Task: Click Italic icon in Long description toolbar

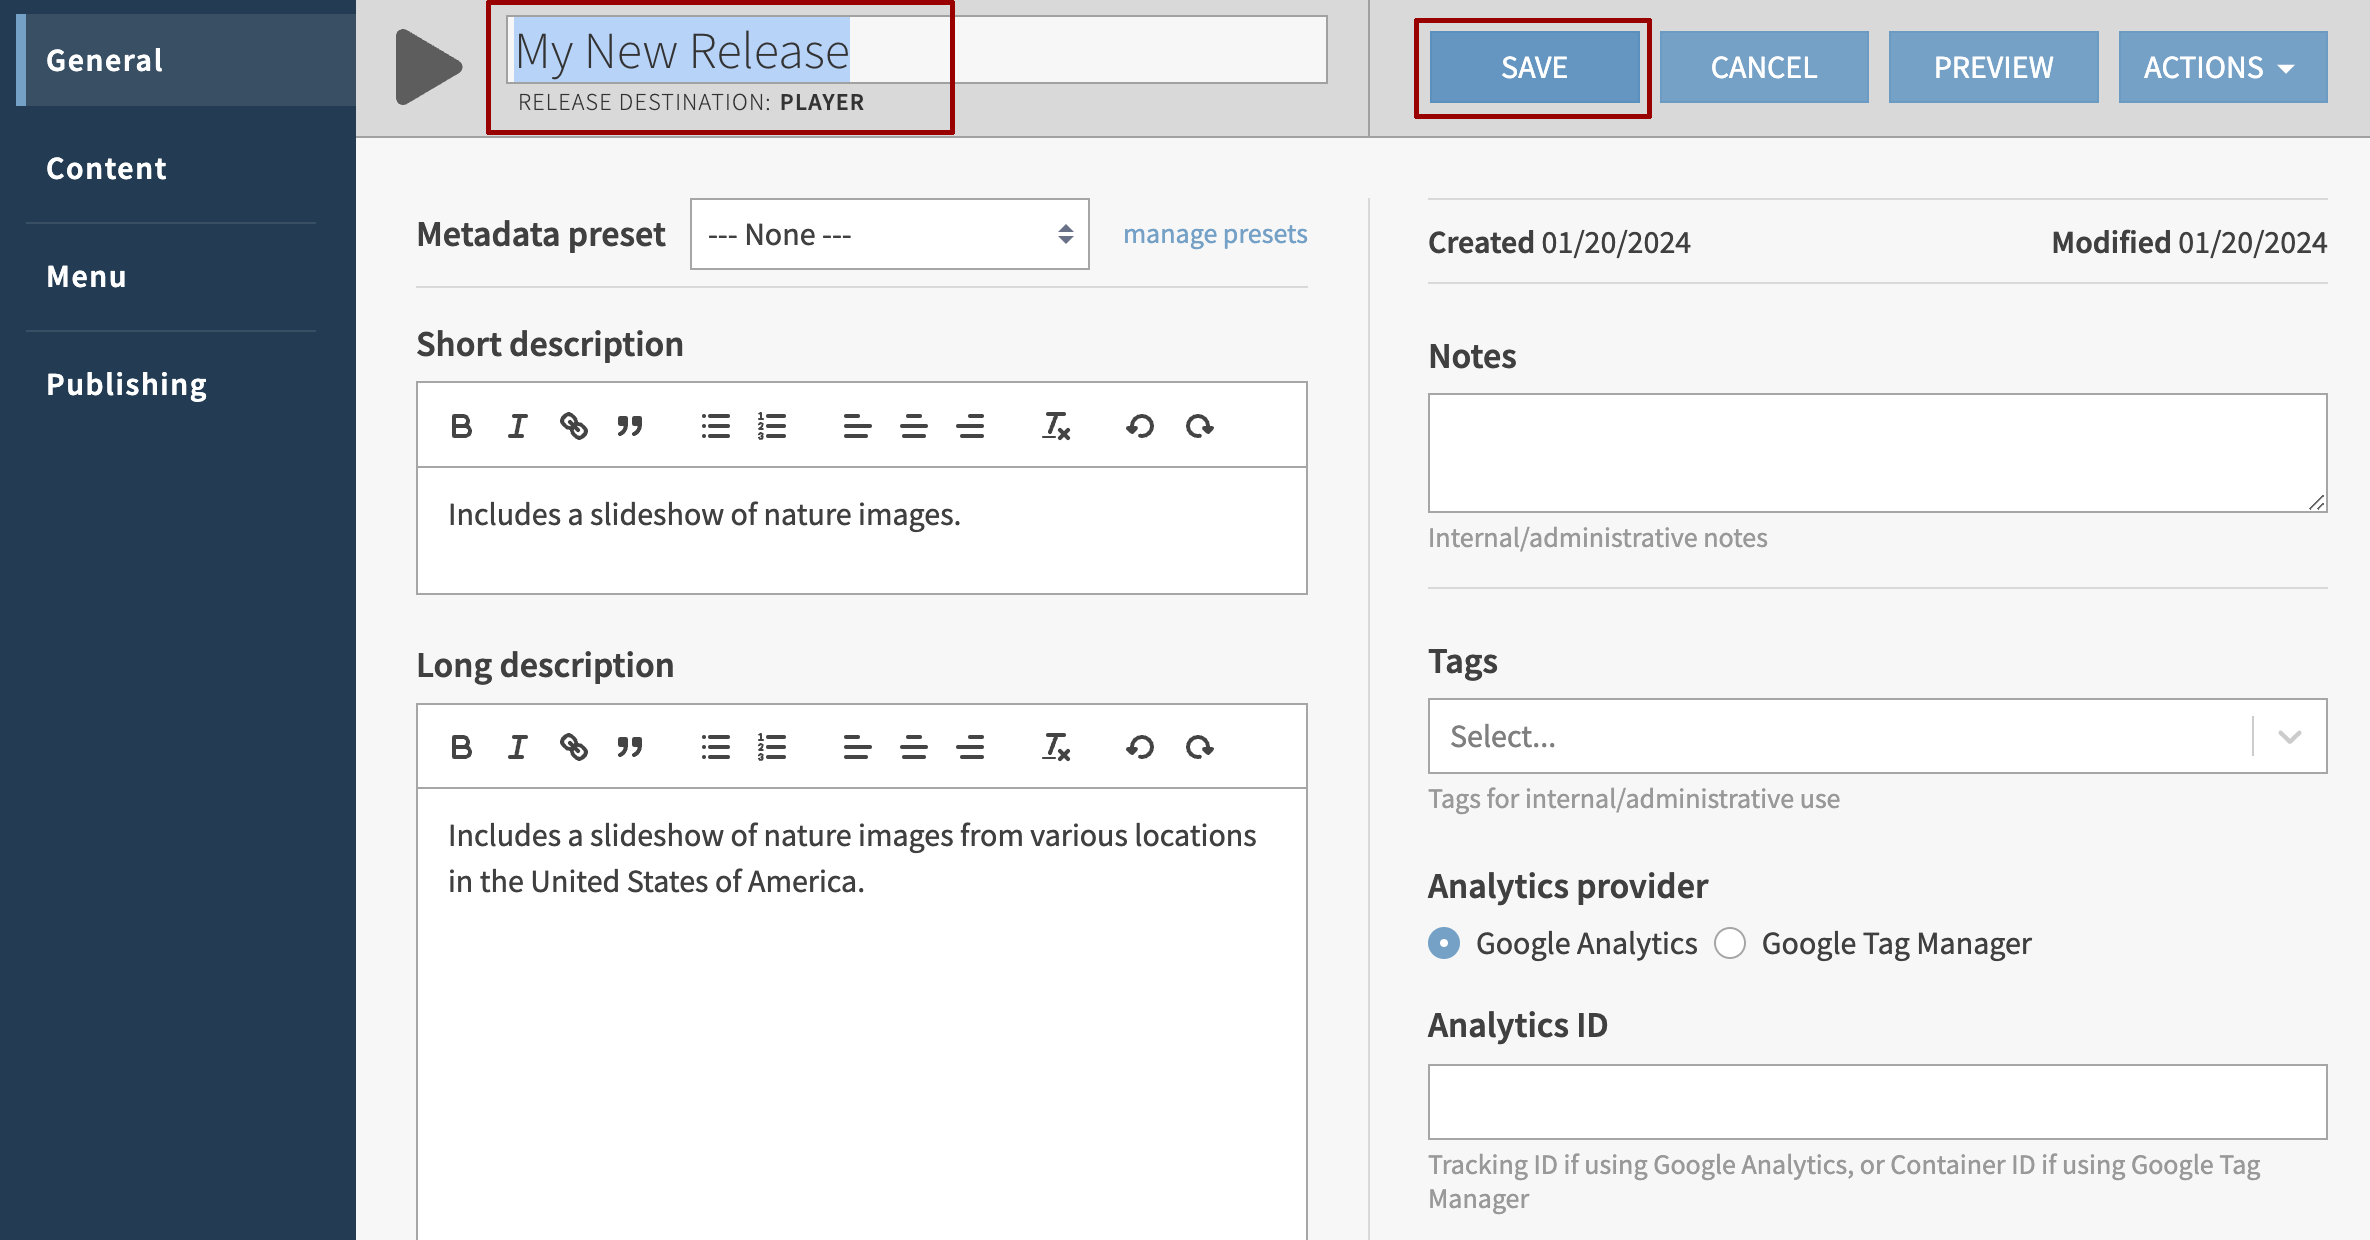Action: coord(517,748)
